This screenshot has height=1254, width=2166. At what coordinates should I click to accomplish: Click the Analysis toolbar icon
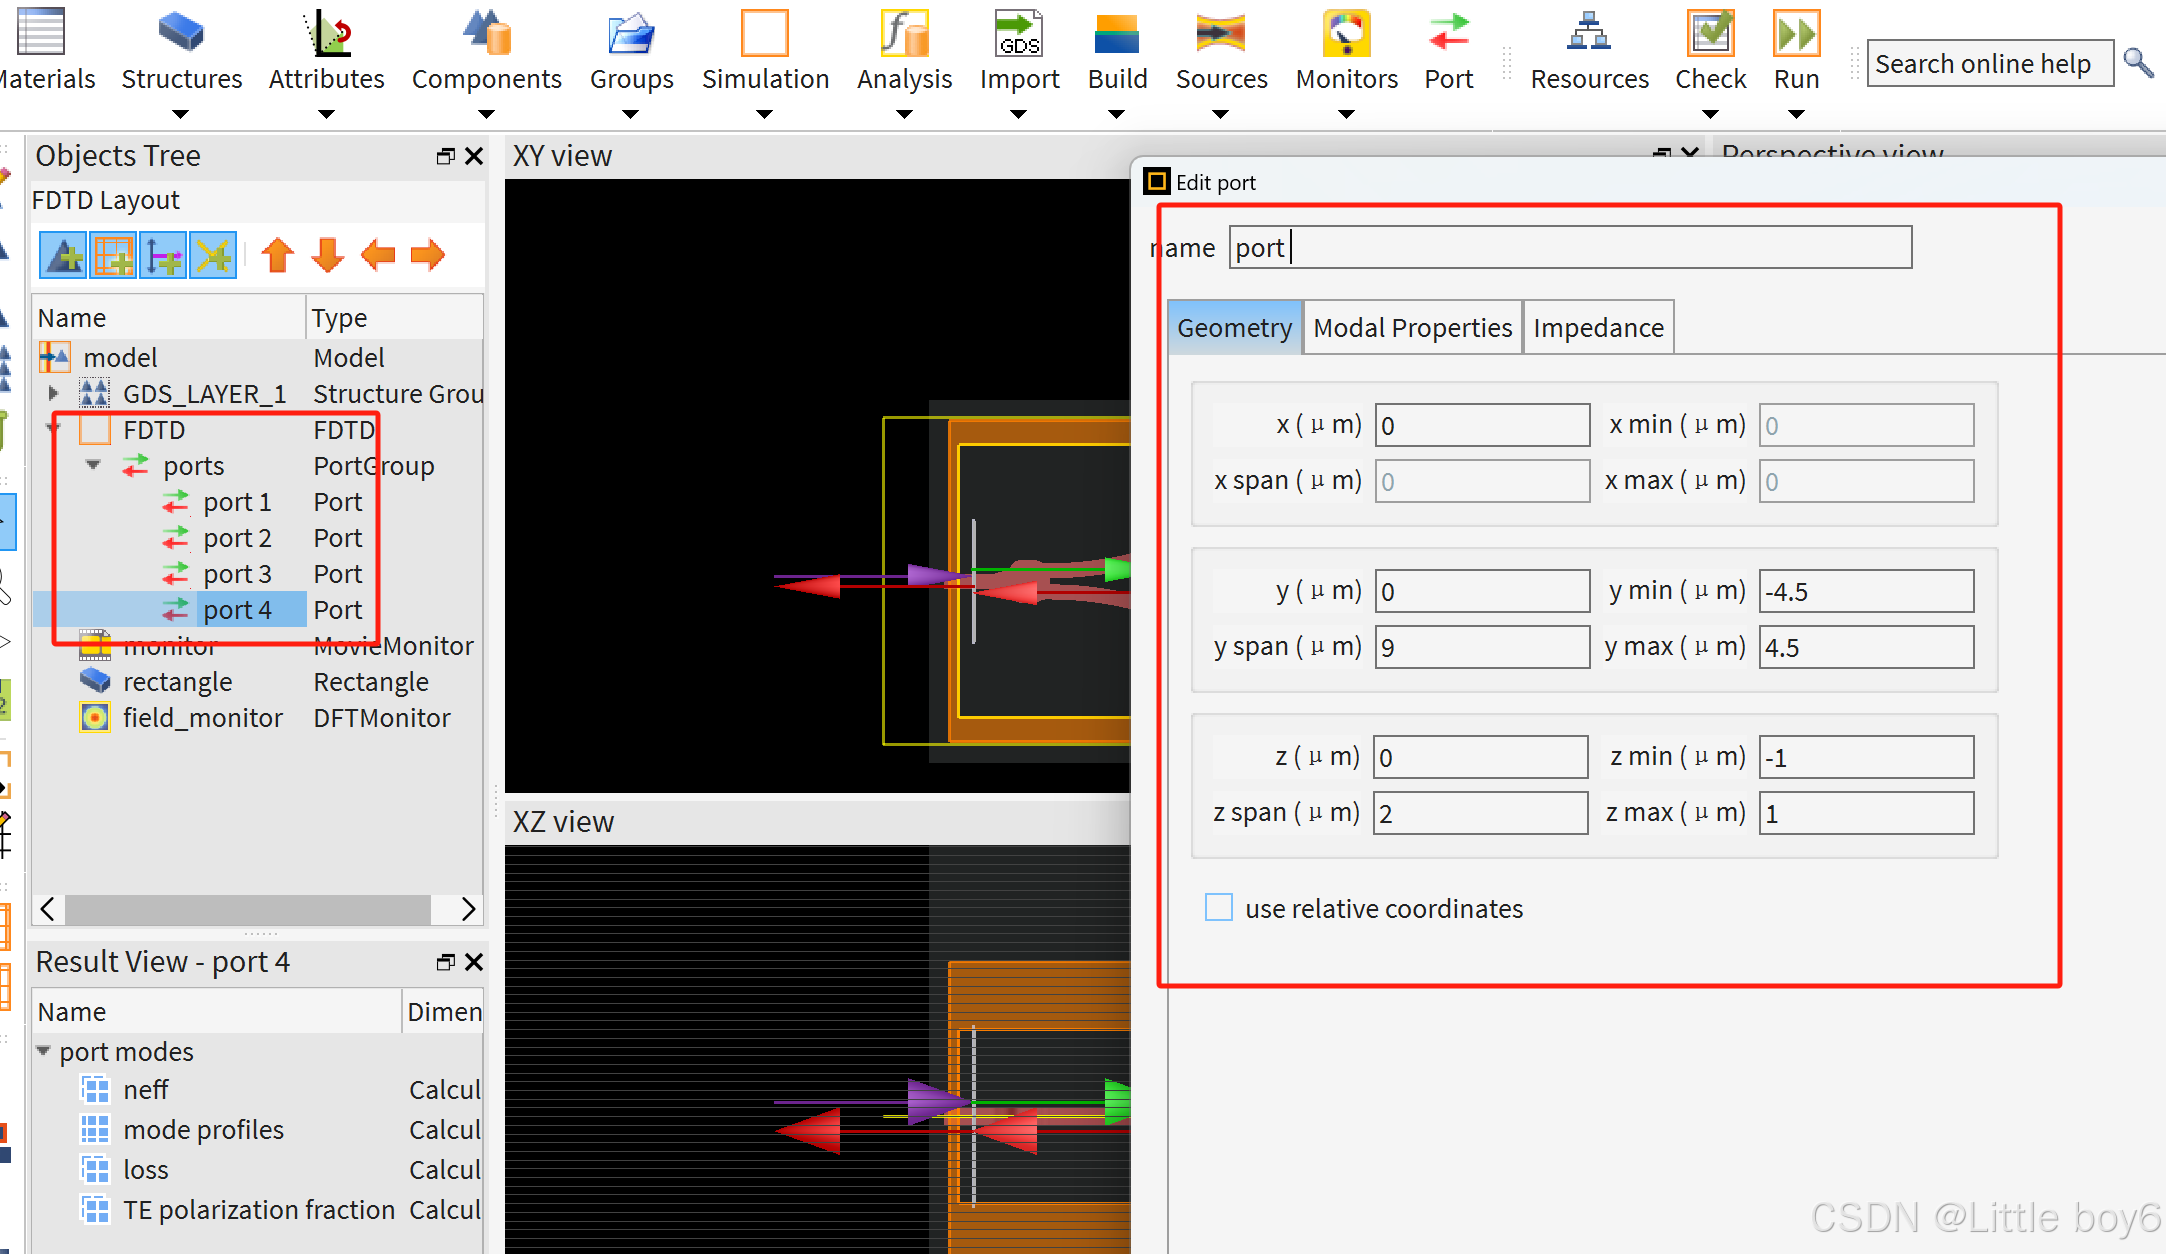[904, 33]
